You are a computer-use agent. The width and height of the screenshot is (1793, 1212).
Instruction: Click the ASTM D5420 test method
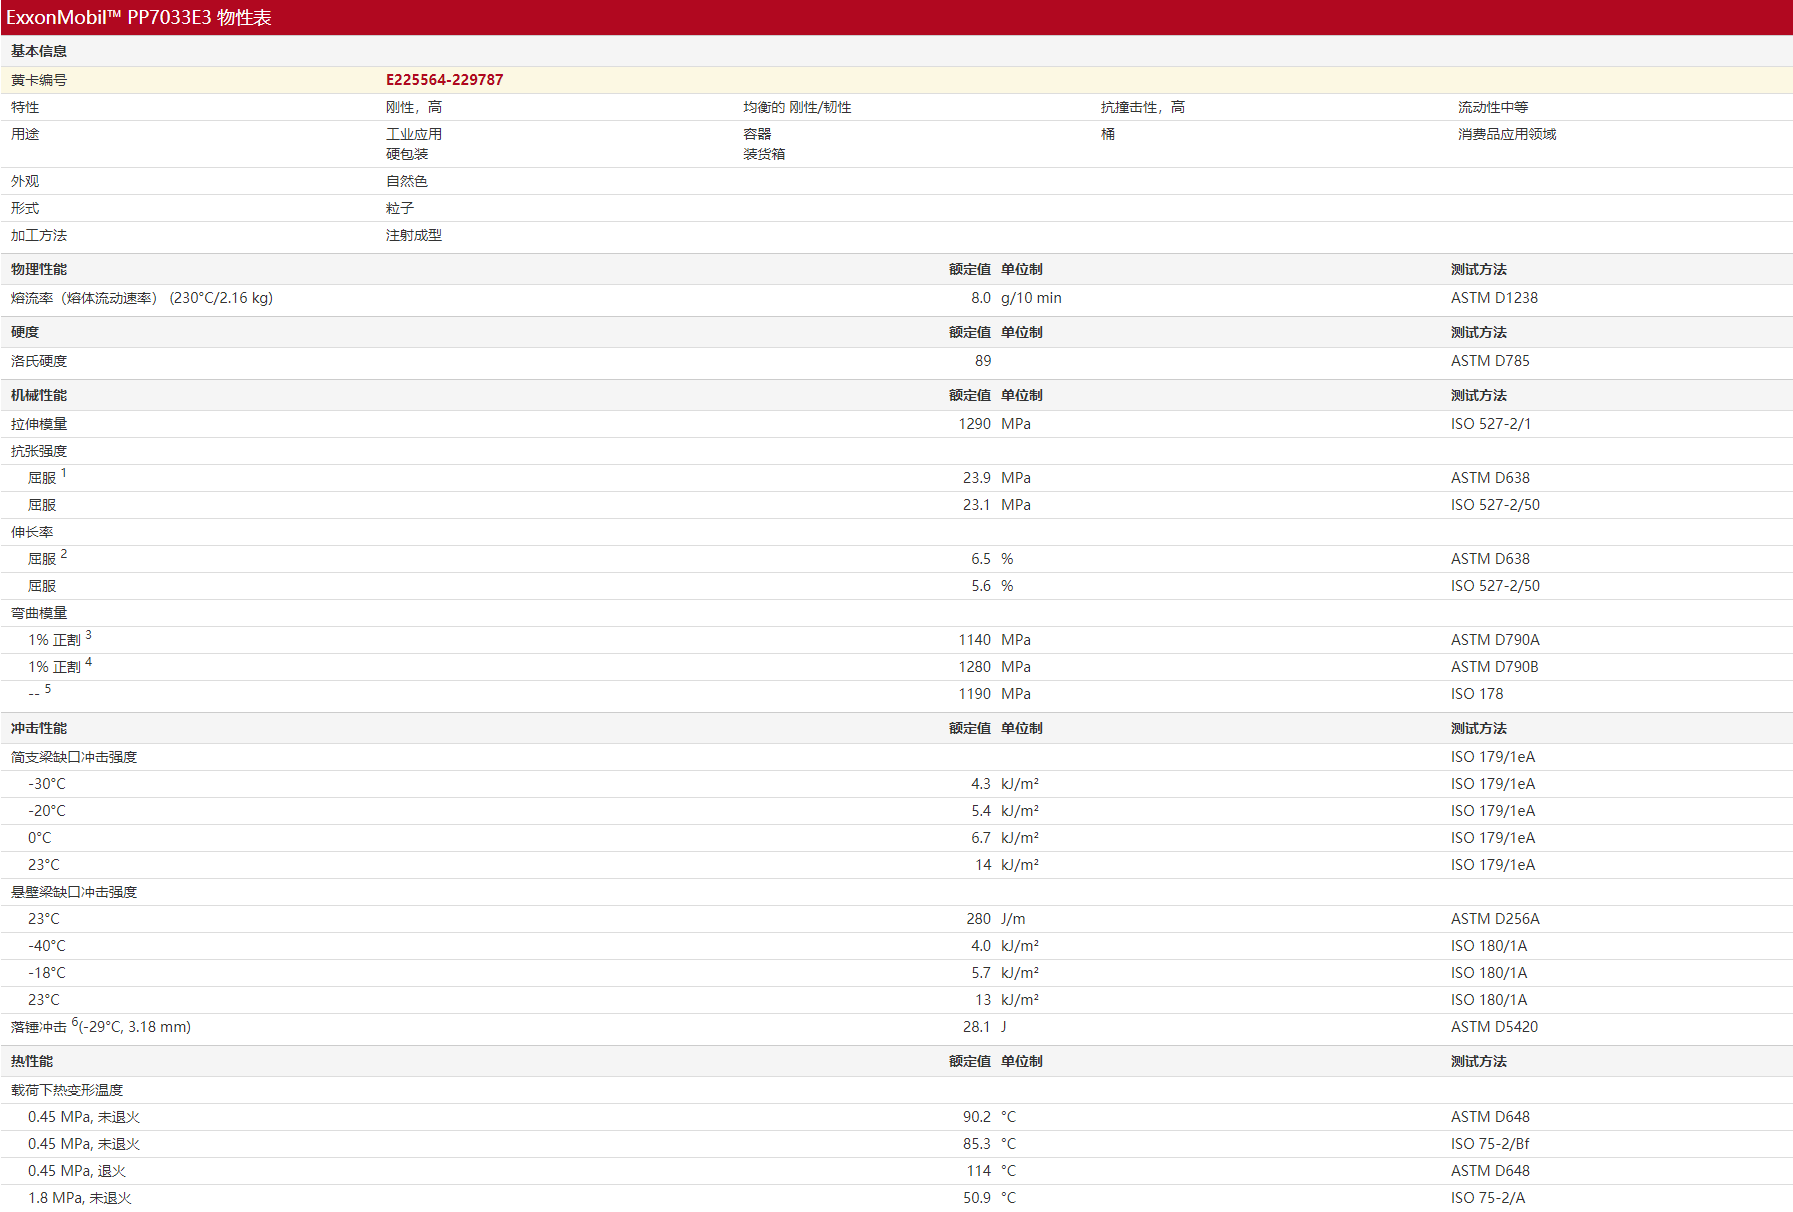(1494, 1027)
